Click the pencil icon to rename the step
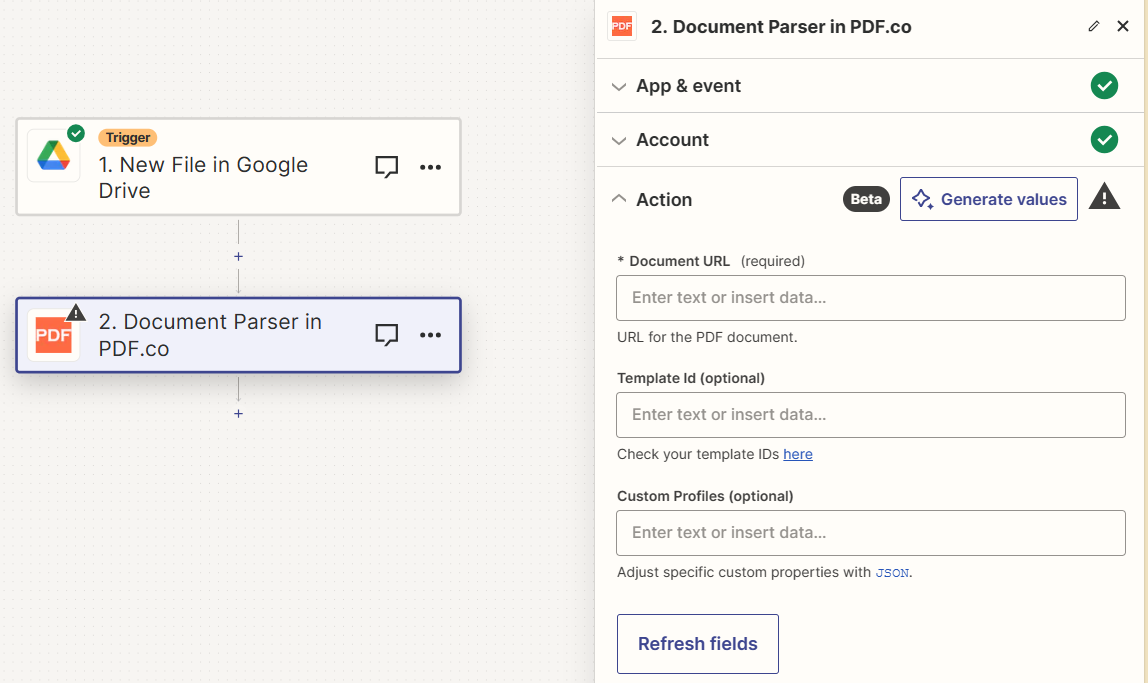The image size is (1148, 683). 1094,26
